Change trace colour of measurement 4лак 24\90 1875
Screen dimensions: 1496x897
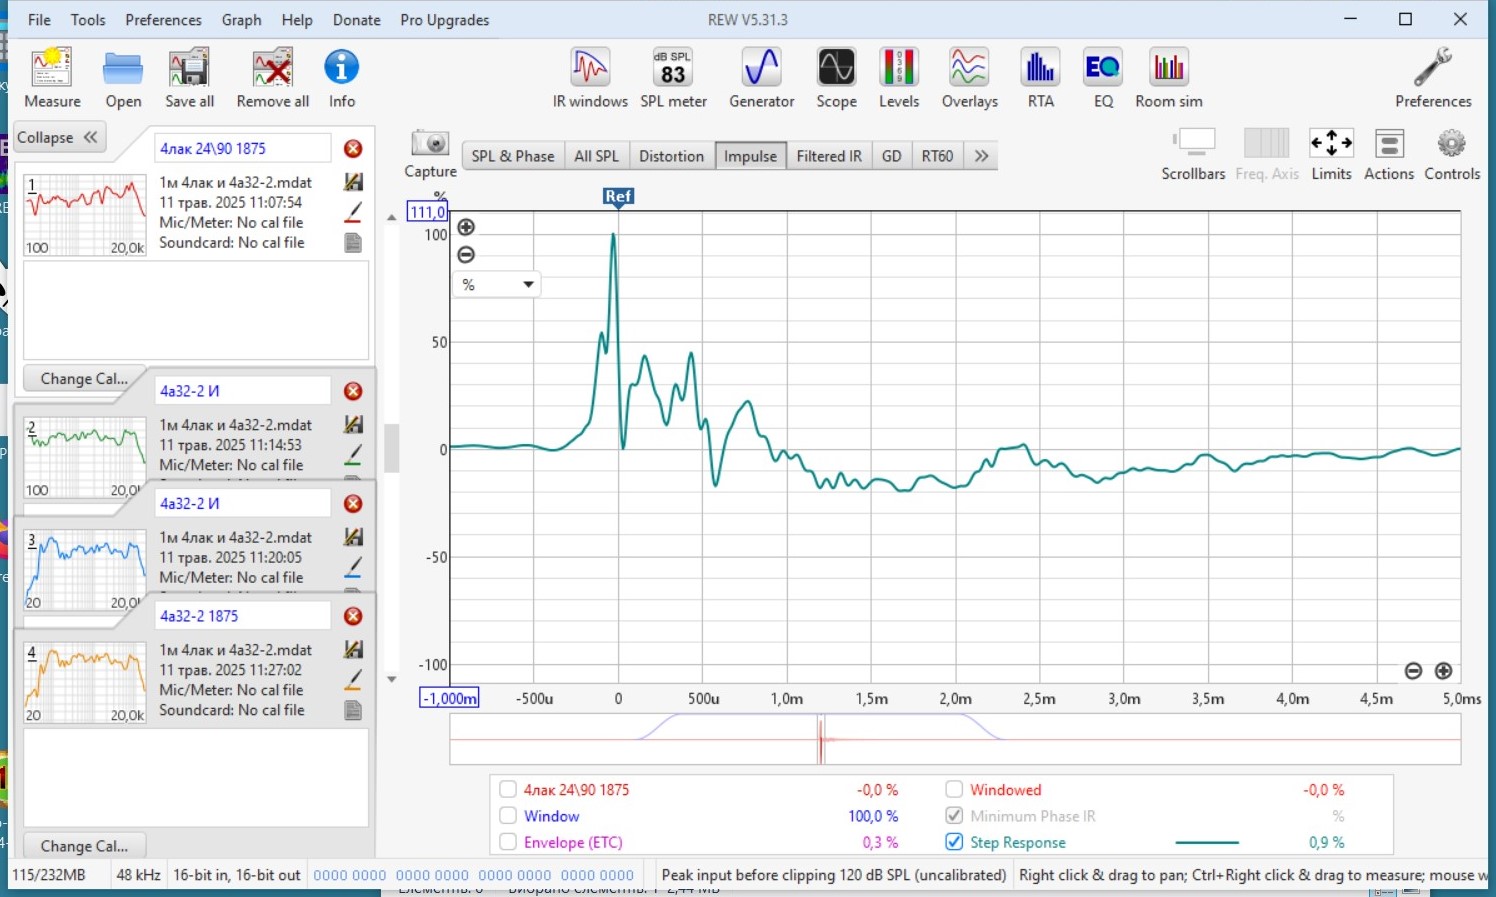click(353, 212)
